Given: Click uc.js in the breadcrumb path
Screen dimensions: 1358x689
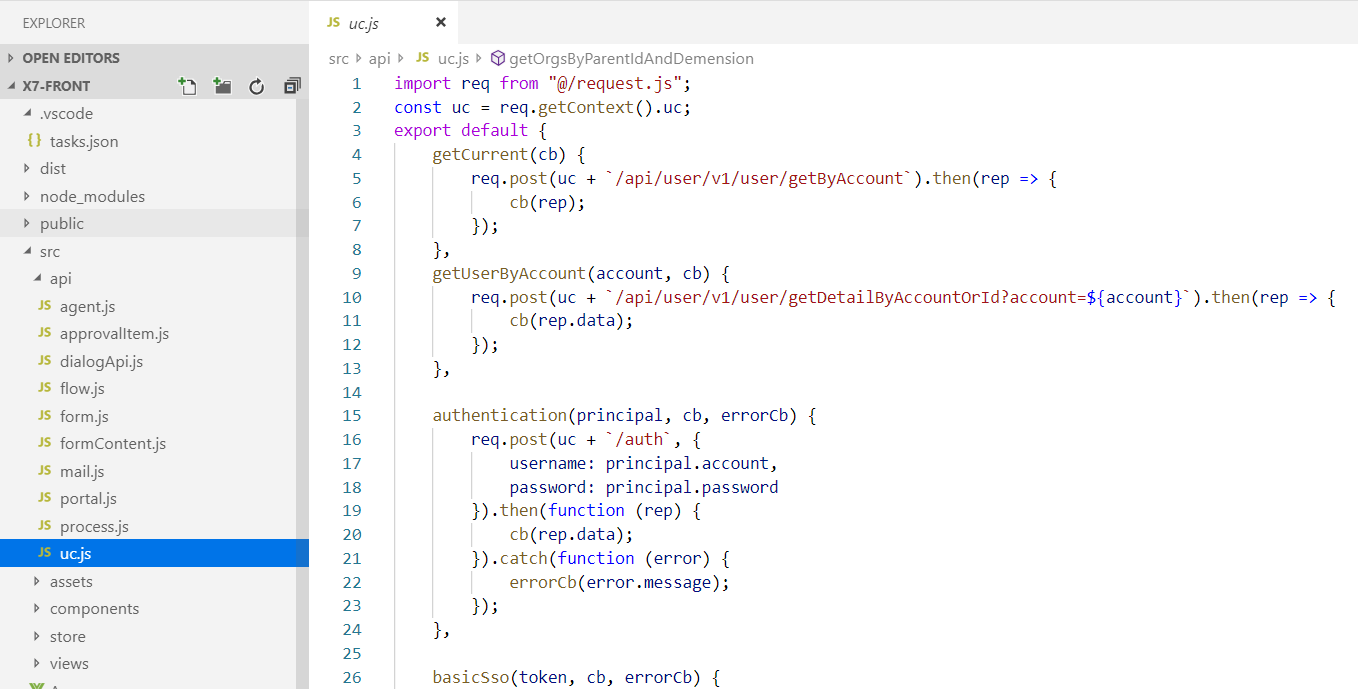Looking at the screenshot, I should (454, 59).
